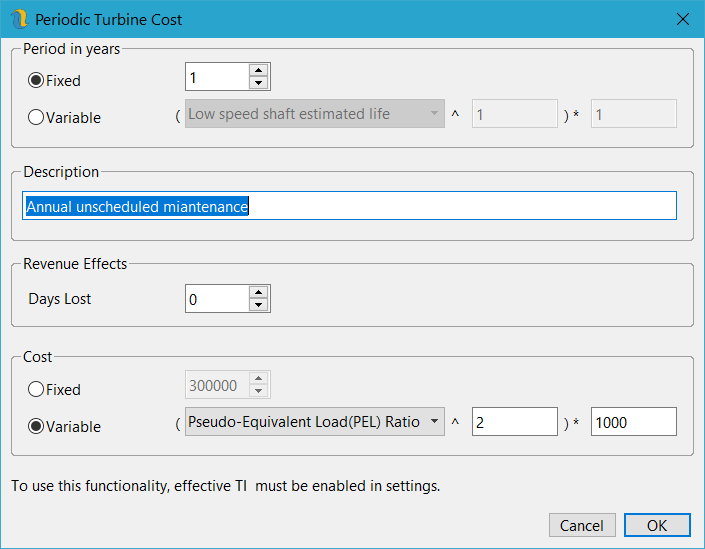Close the Periodic Turbine Cost dialog
705x549 pixels.
(x=683, y=19)
